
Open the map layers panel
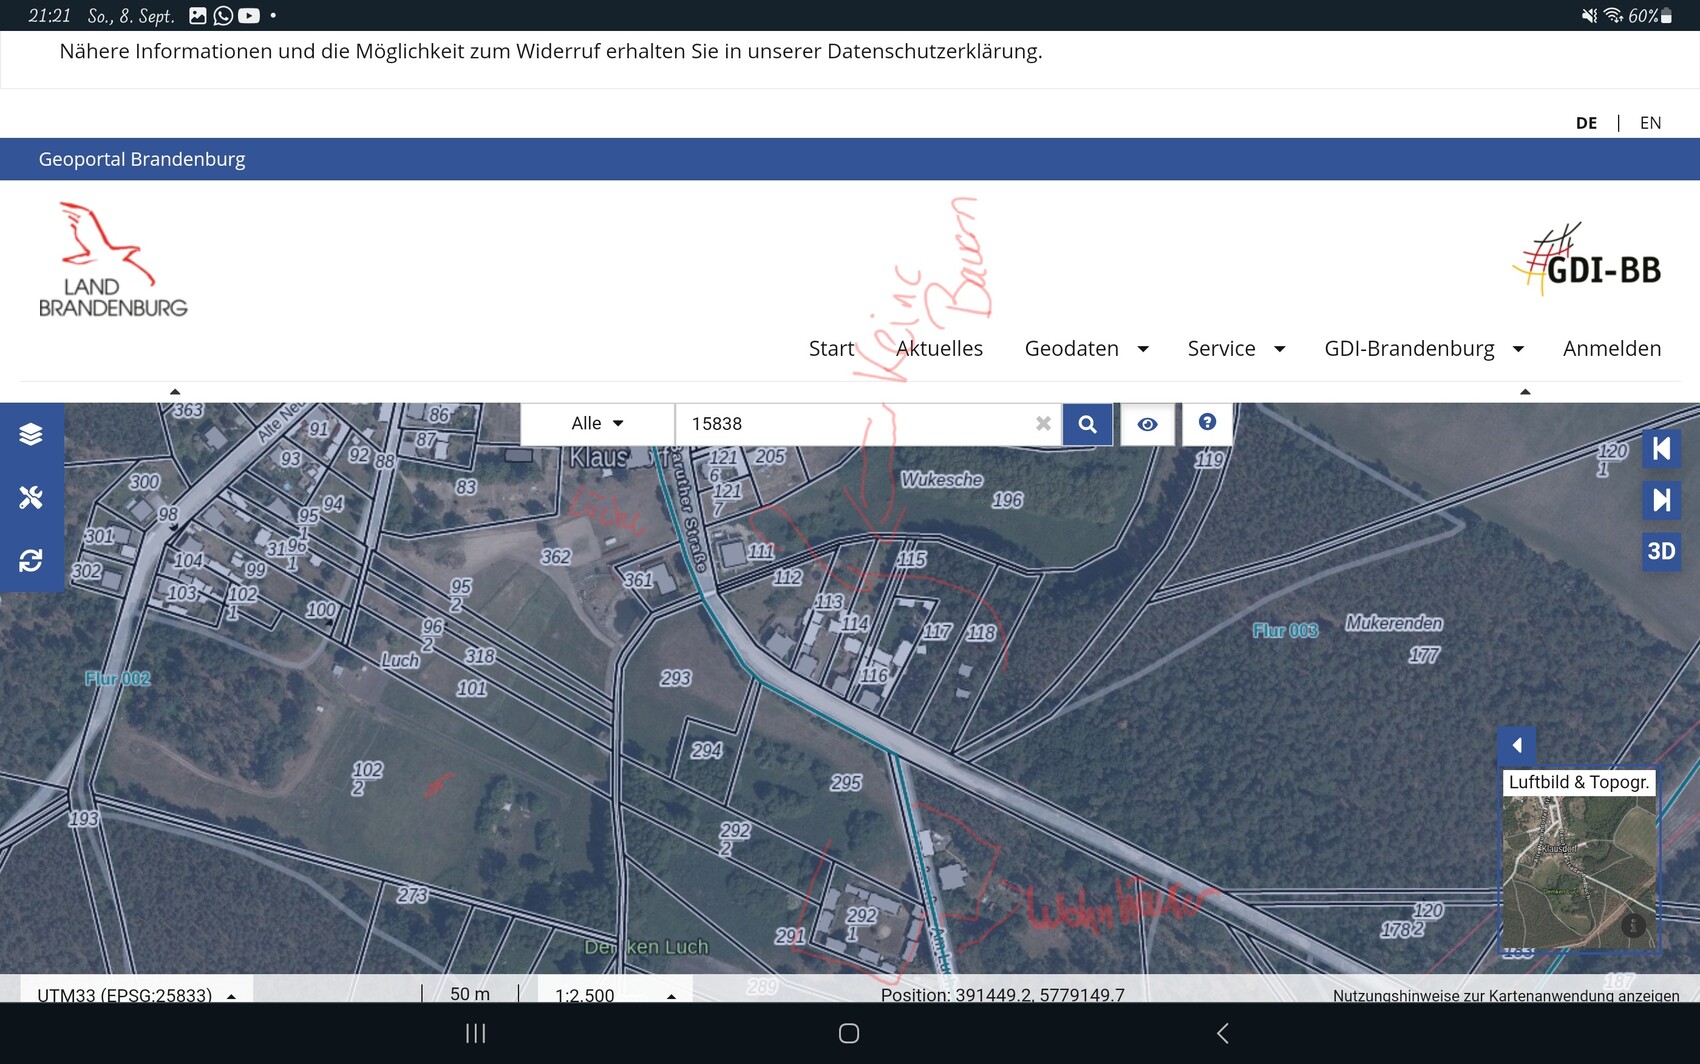[x=31, y=434]
